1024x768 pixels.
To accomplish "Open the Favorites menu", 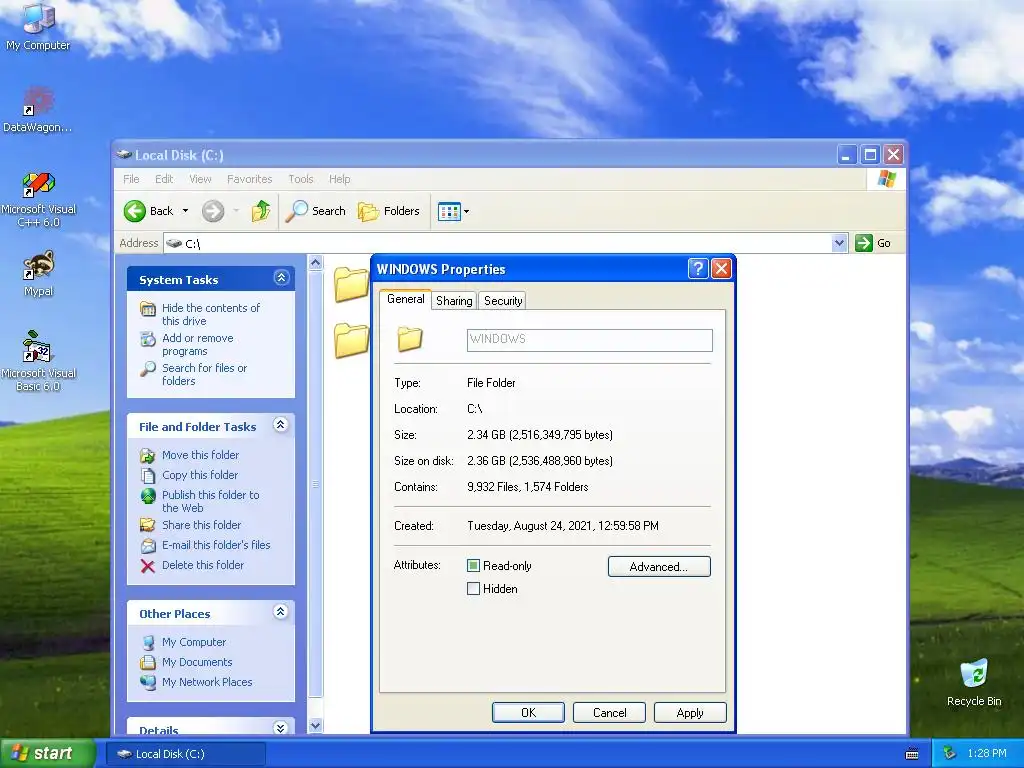I will [249, 179].
